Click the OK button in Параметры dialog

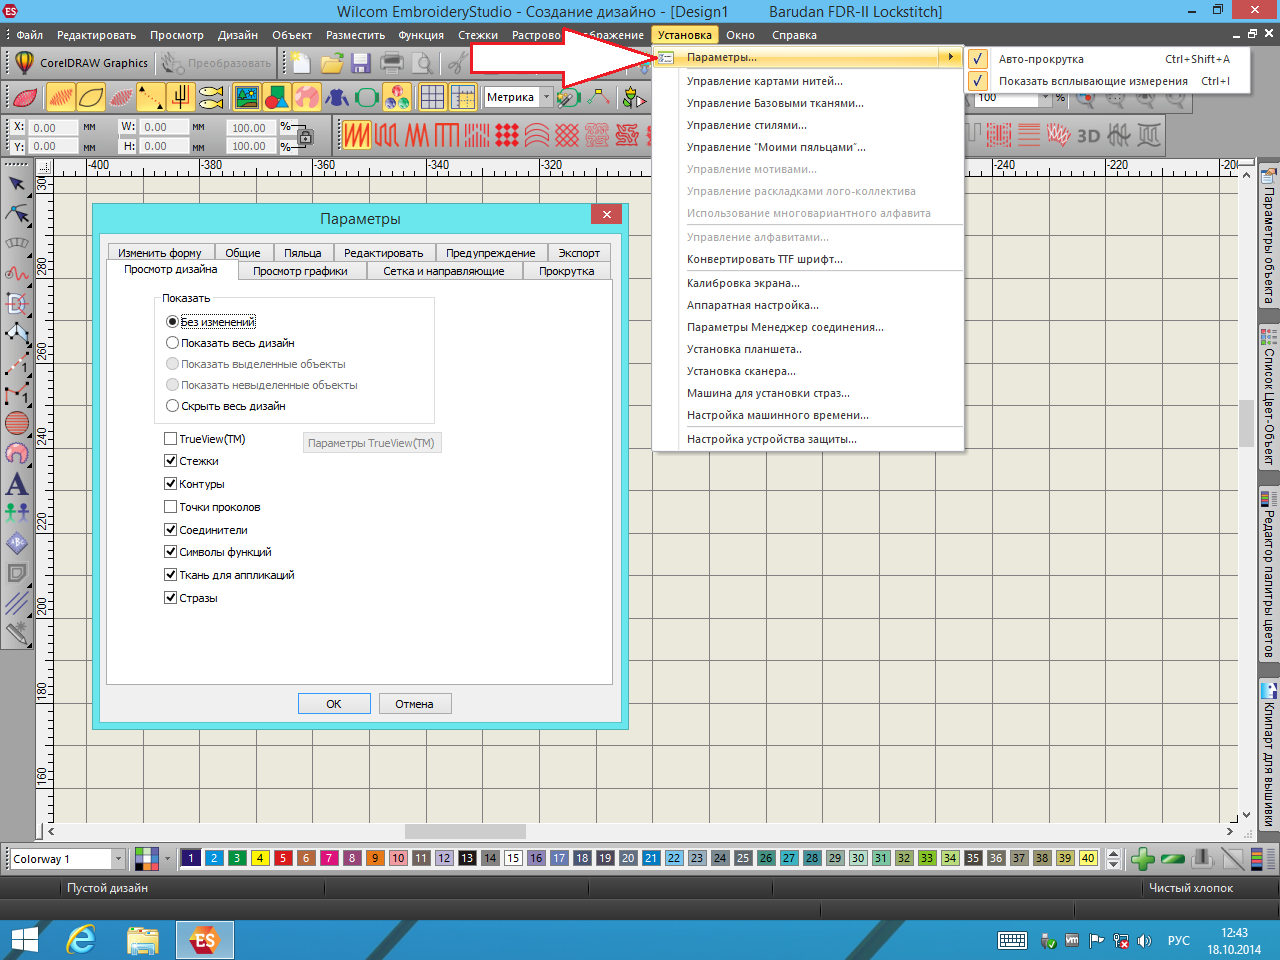[x=334, y=704]
